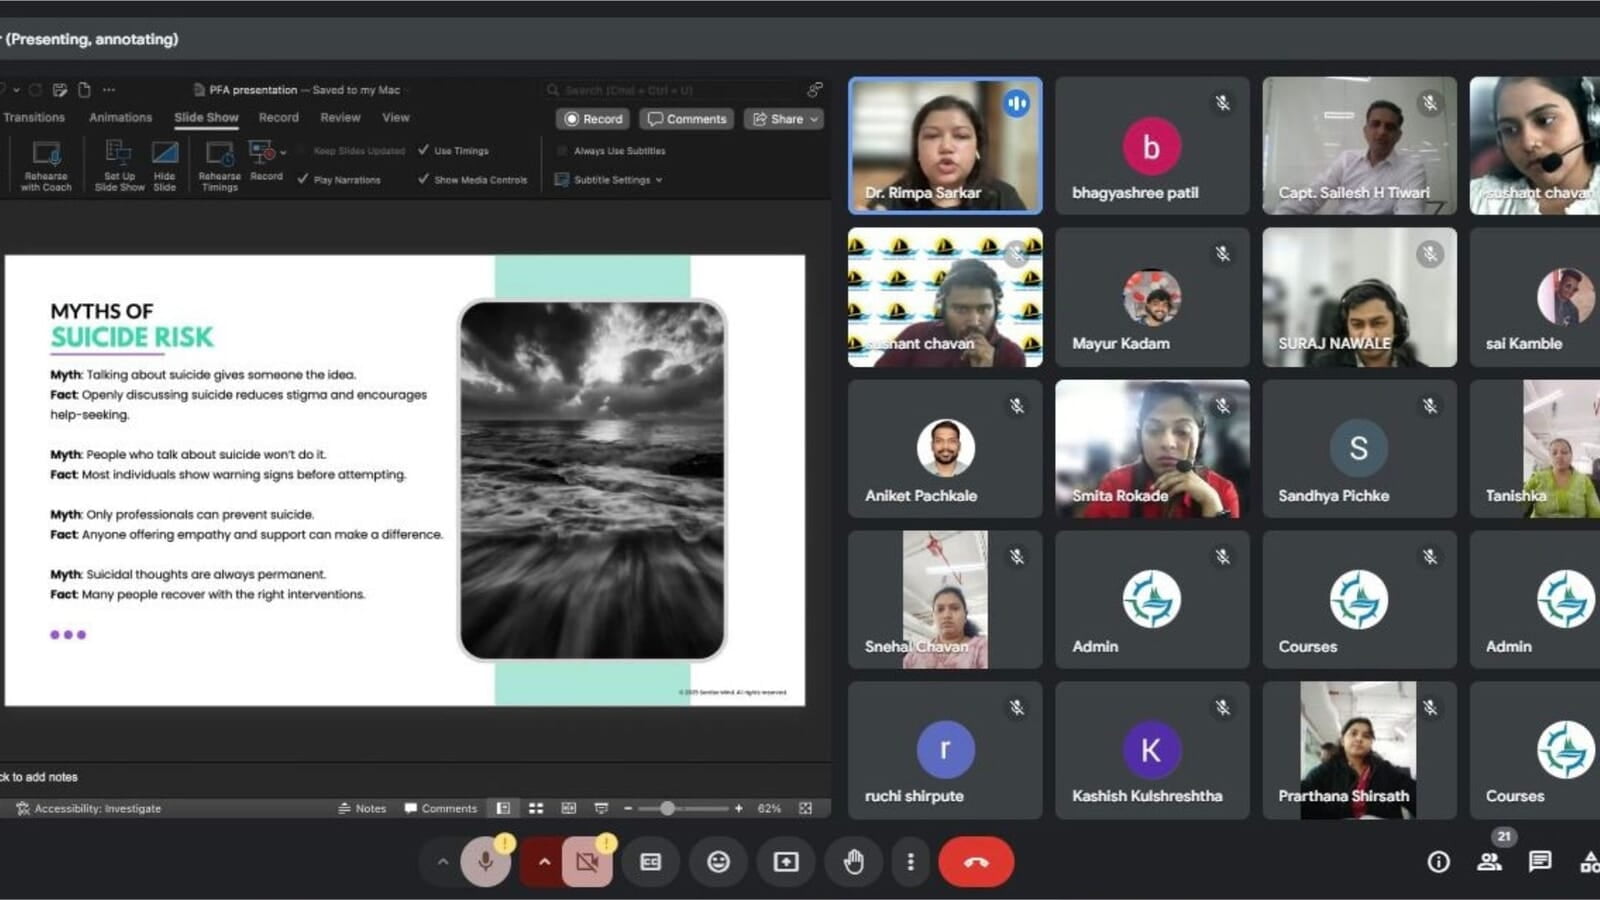
Task: Select normal view icon in status bar
Action: click(x=503, y=808)
